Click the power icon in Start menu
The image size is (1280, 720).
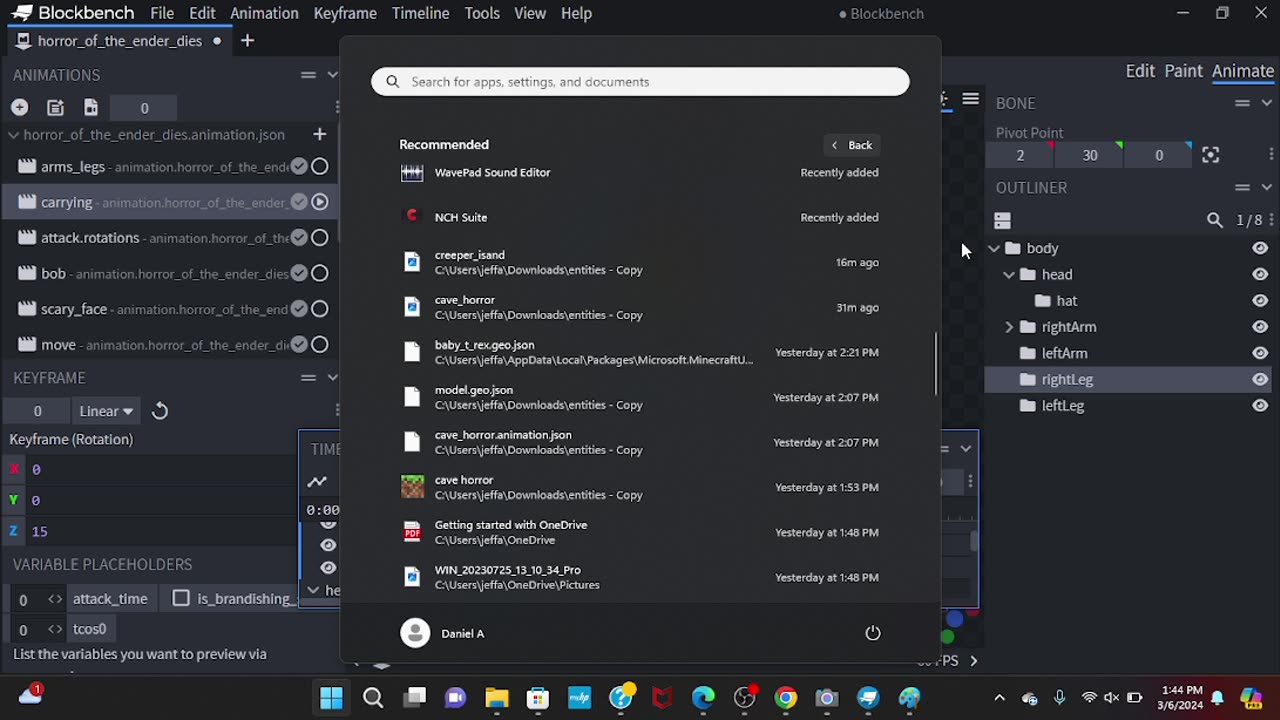pyautogui.click(x=873, y=633)
